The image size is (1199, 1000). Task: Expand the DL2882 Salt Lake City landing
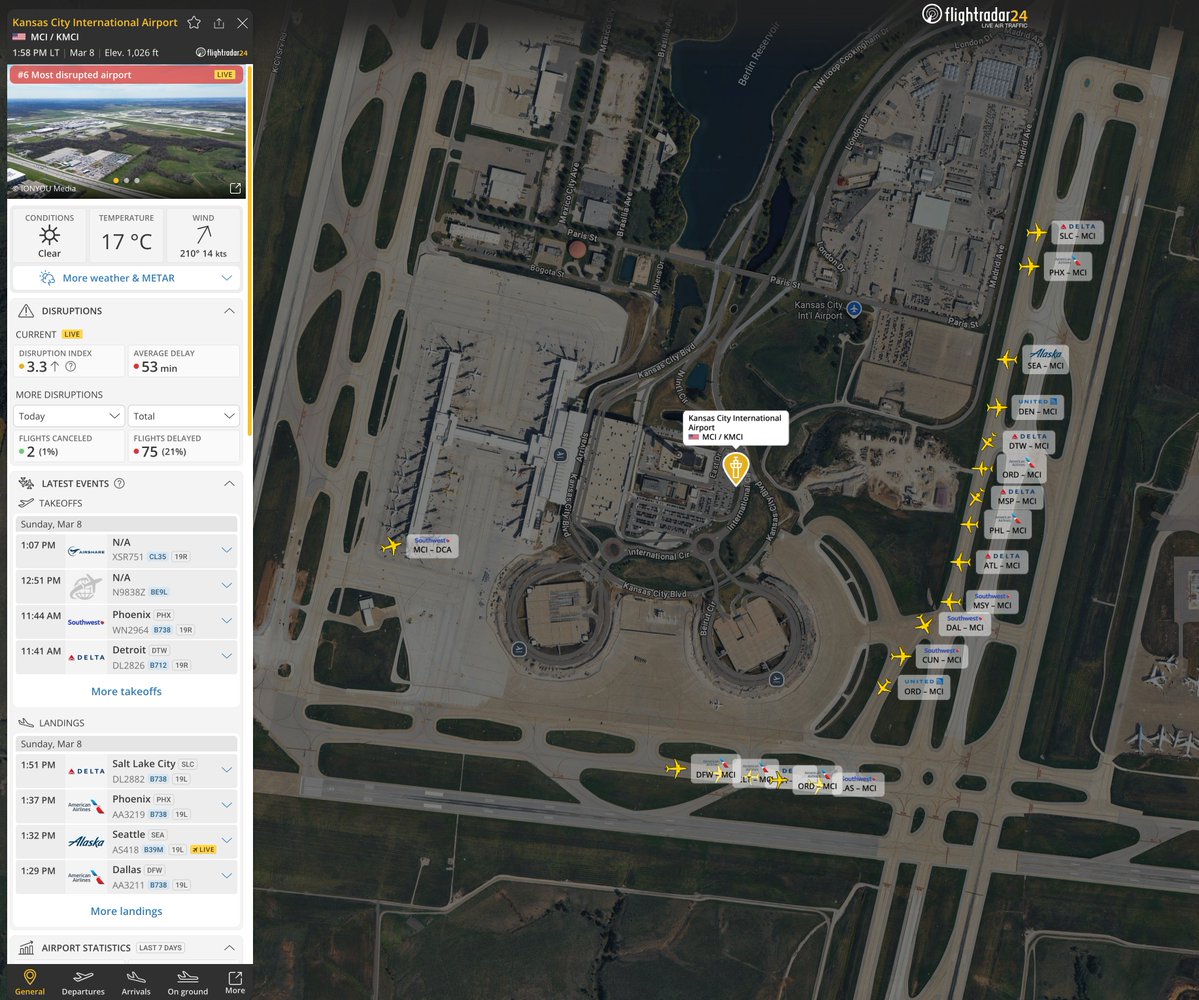[226, 770]
